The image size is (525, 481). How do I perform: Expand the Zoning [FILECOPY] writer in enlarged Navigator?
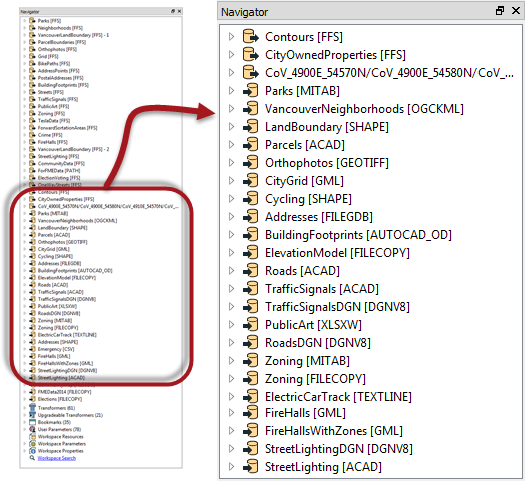231,379
